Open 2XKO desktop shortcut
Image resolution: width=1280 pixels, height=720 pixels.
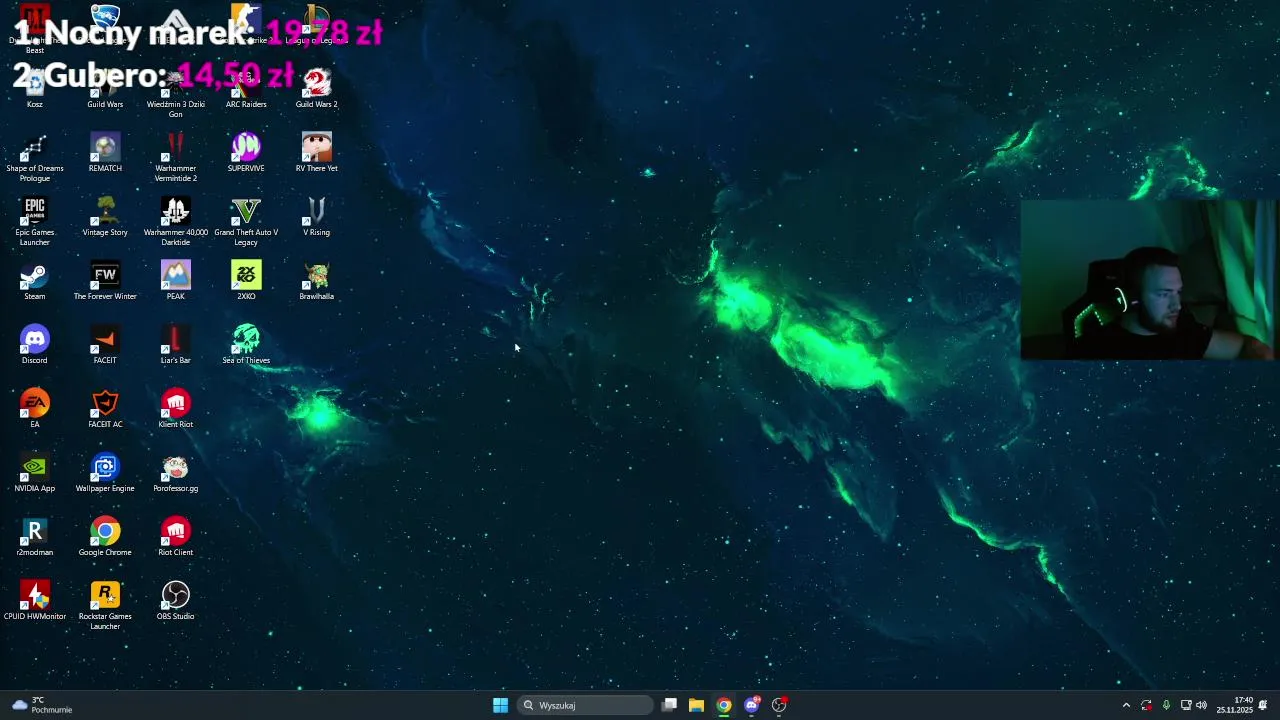point(246,280)
